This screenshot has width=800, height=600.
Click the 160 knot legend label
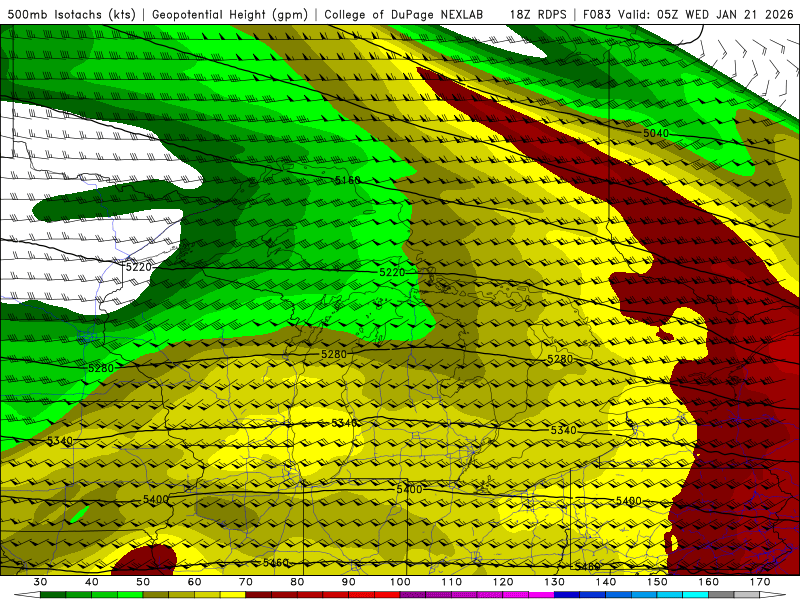pyautogui.click(x=709, y=582)
